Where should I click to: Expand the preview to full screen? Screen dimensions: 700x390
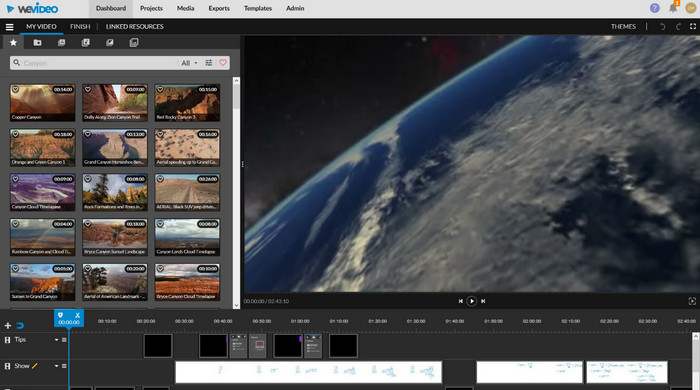click(x=692, y=301)
